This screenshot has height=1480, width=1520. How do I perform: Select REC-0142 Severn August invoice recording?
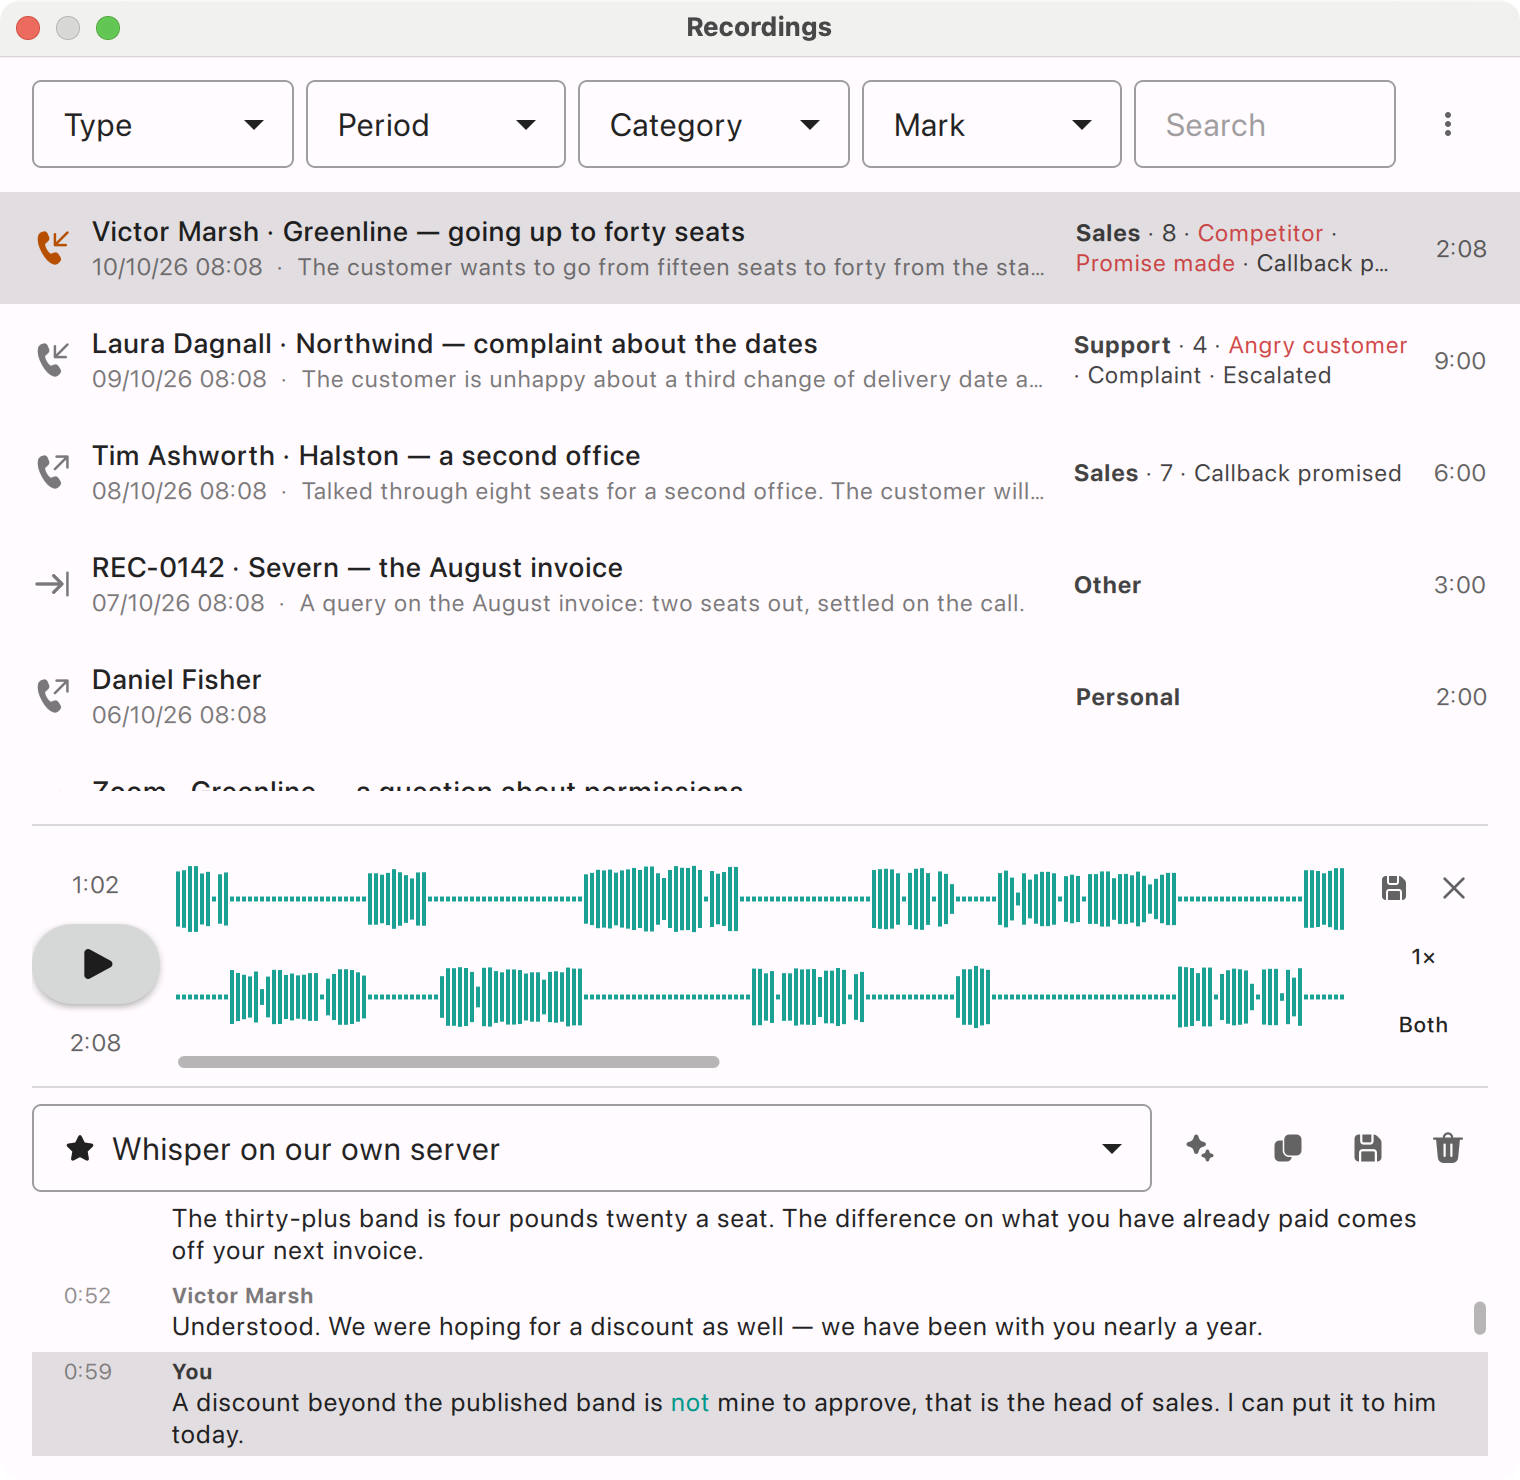coord(760,584)
